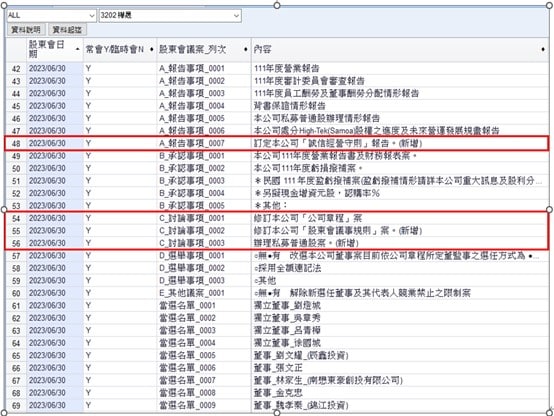This screenshot has height=416, width=554.
Task: Click cell A_報告事項_0003
Action: [x=204, y=94]
